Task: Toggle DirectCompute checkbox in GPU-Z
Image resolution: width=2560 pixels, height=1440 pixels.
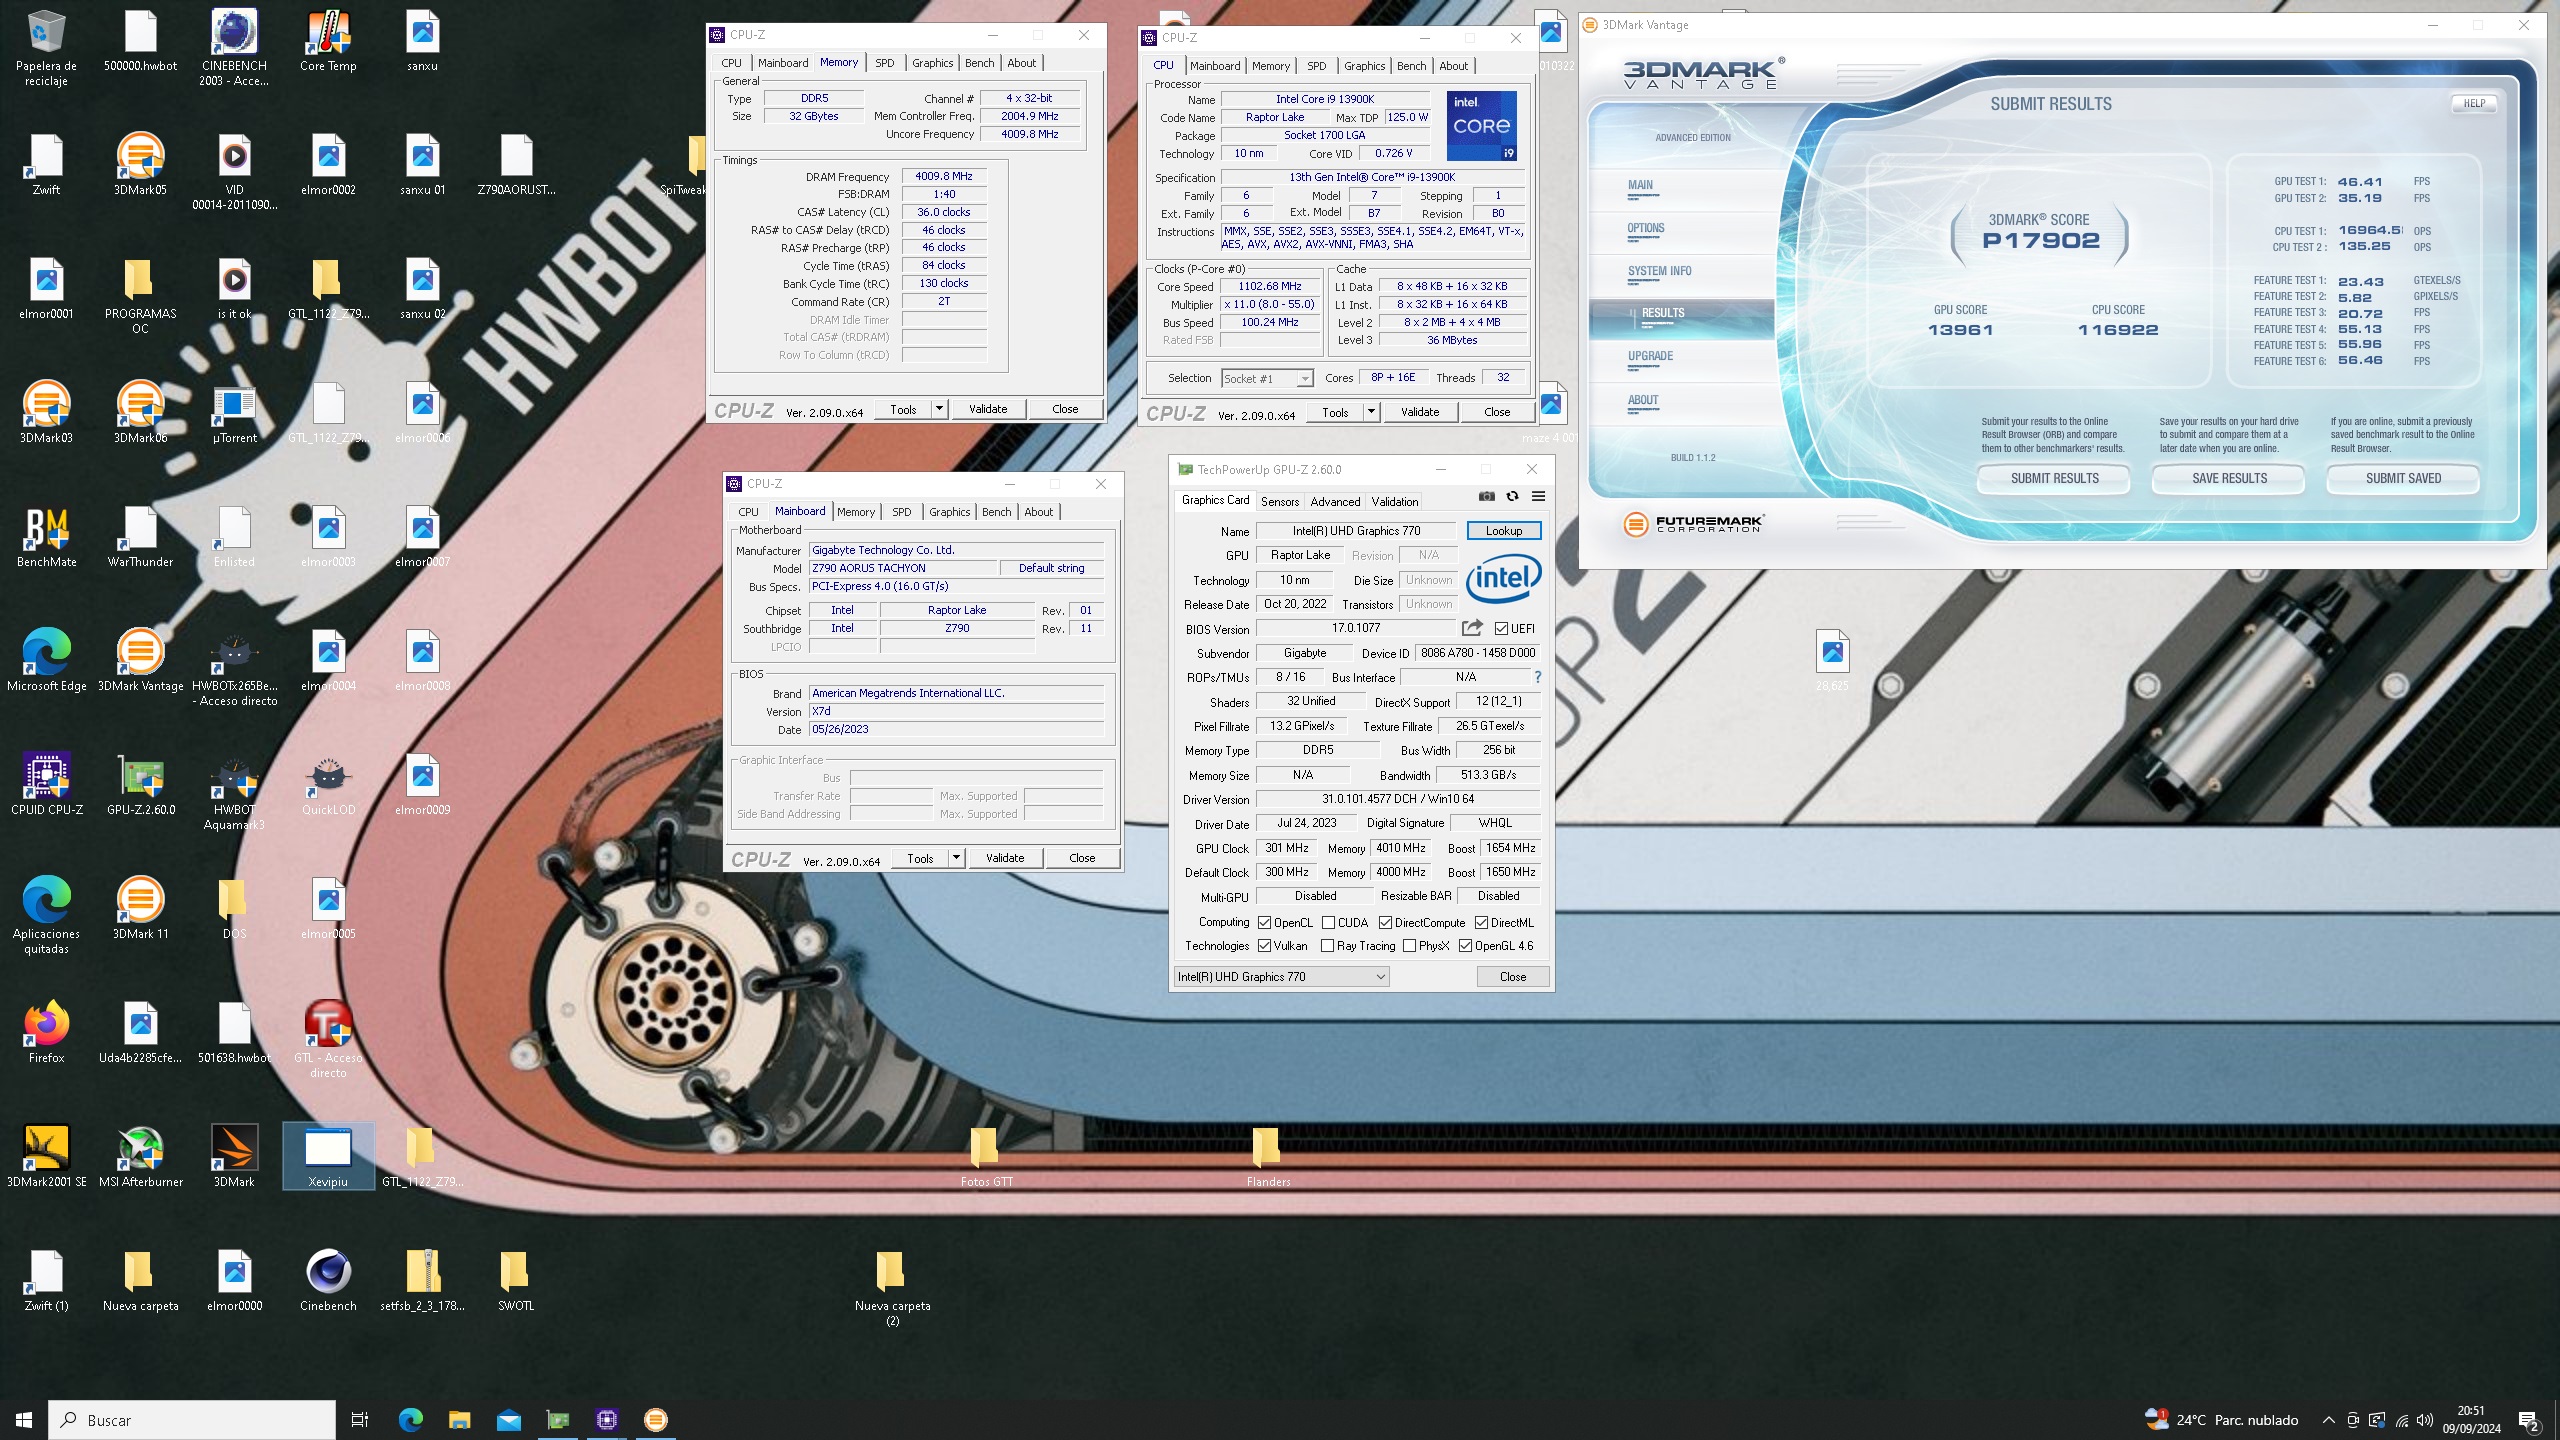Action: (x=1385, y=922)
